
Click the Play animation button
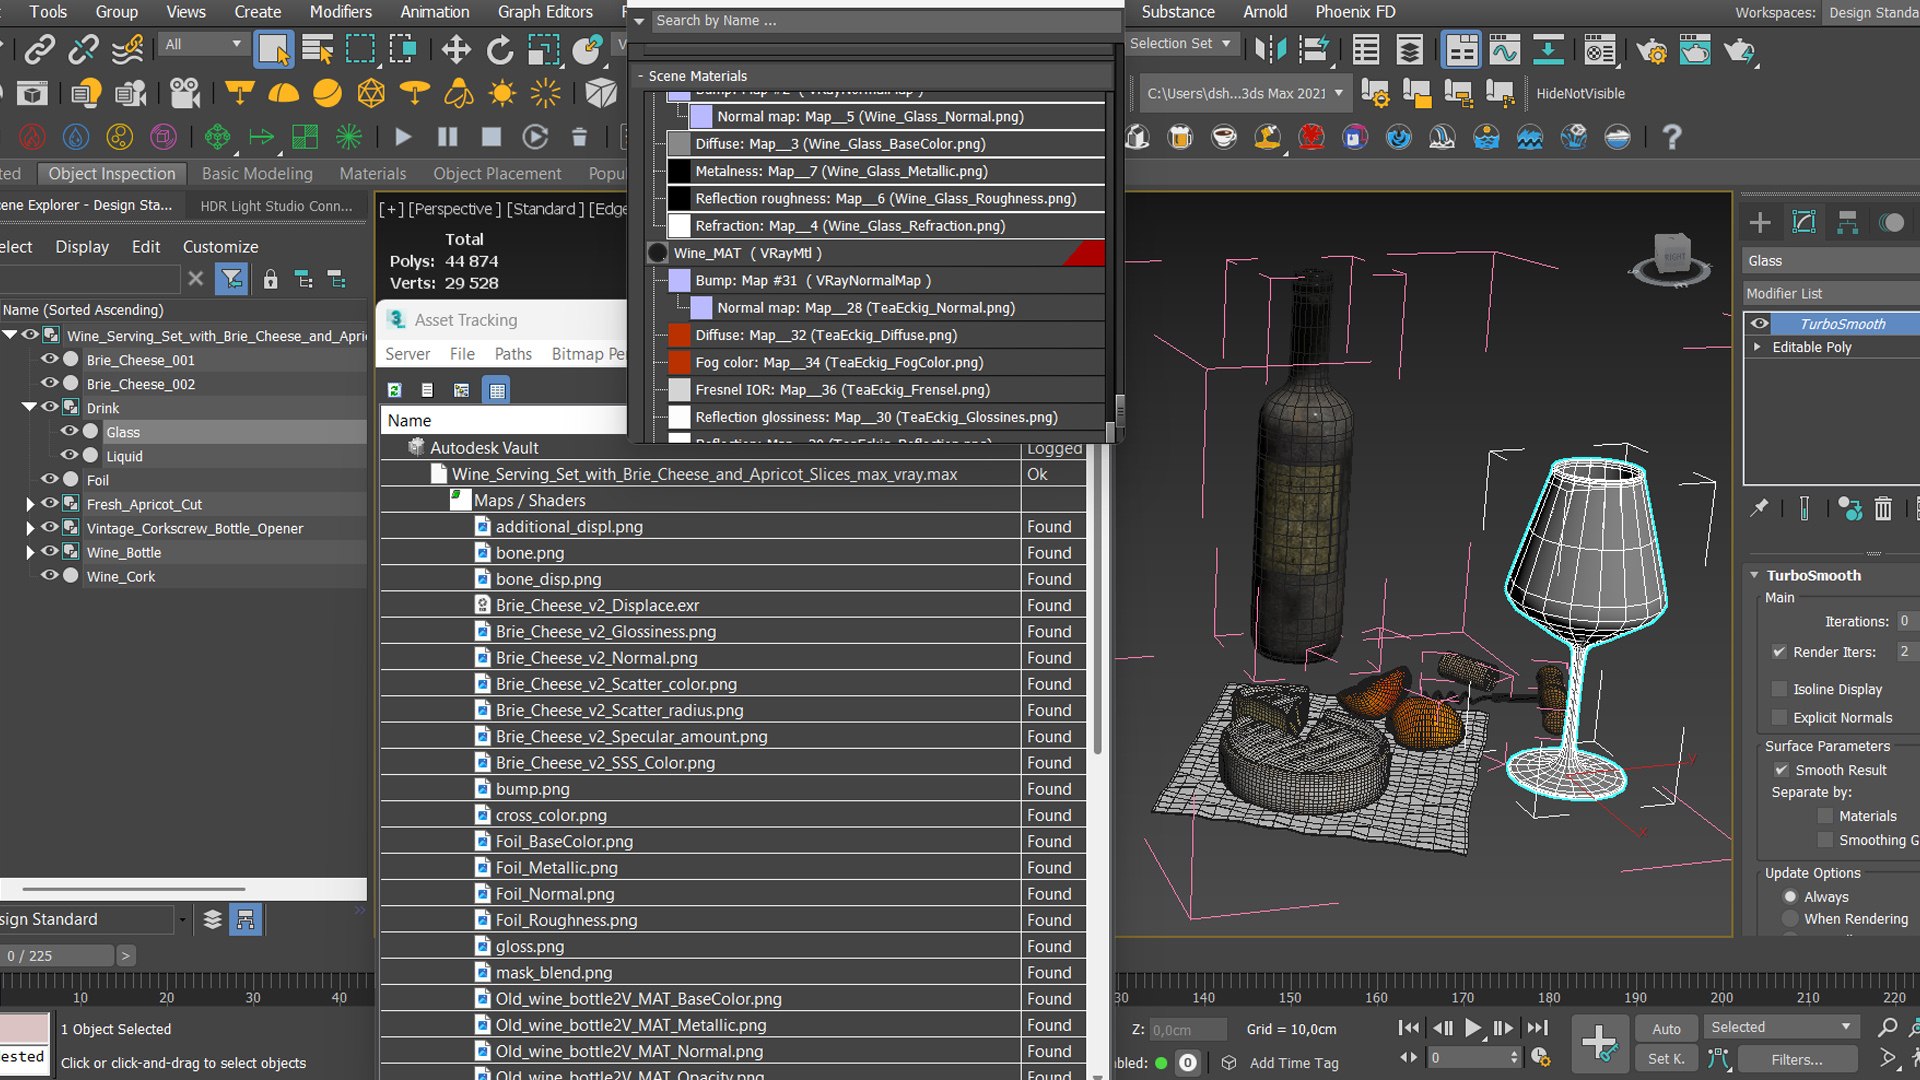1472,1028
